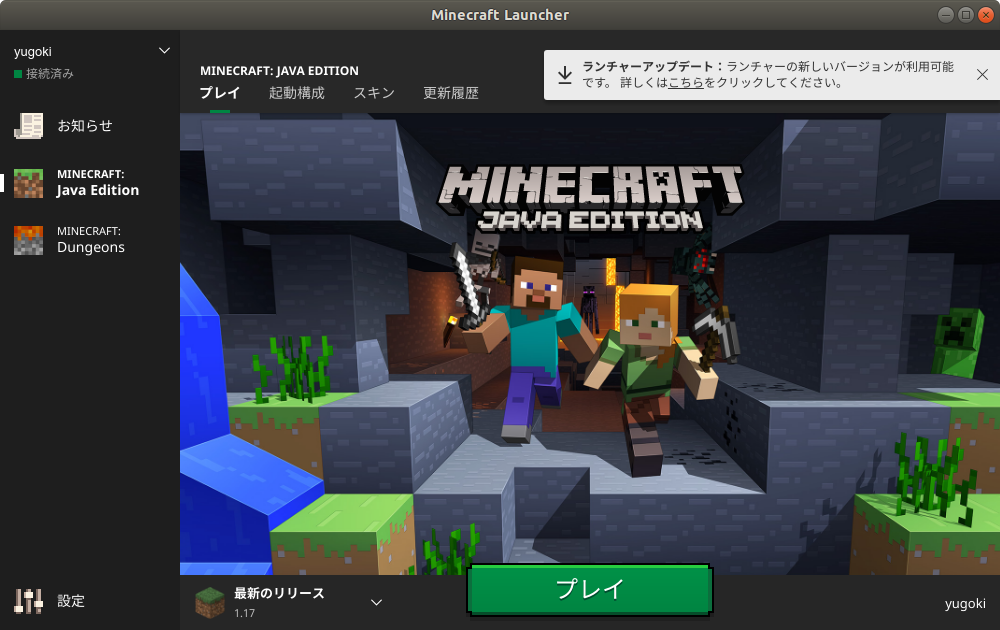This screenshot has width=1000, height=630.
Task: Open the 最新のリリース version selector chevron
Action: pyautogui.click(x=376, y=602)
